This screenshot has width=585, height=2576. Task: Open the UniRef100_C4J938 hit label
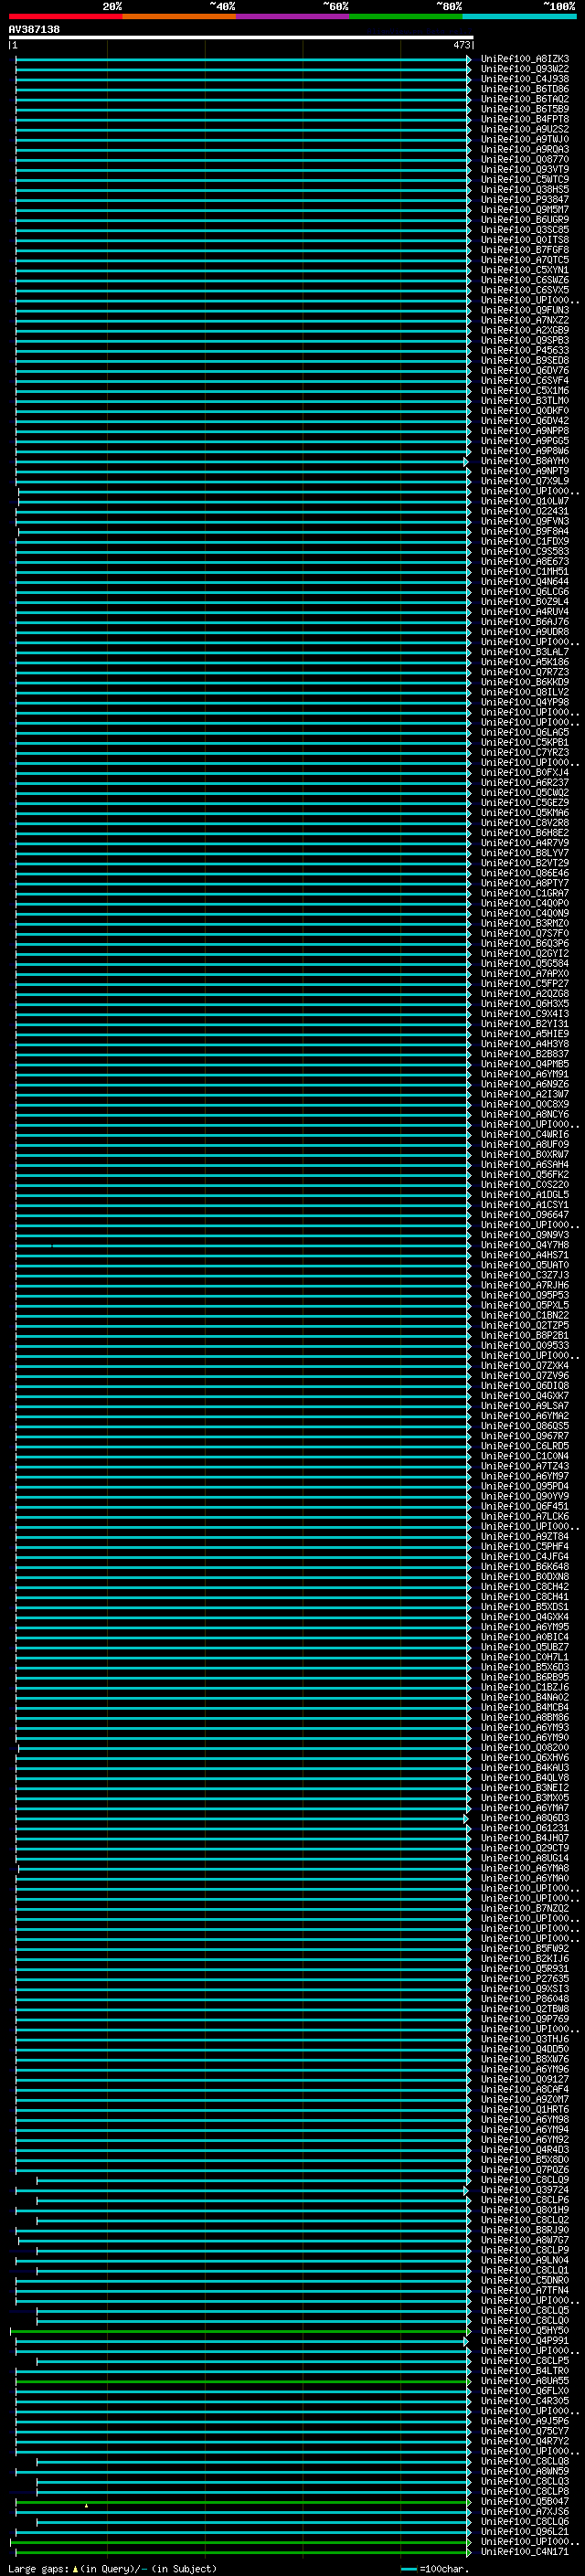tap(525, 79)
